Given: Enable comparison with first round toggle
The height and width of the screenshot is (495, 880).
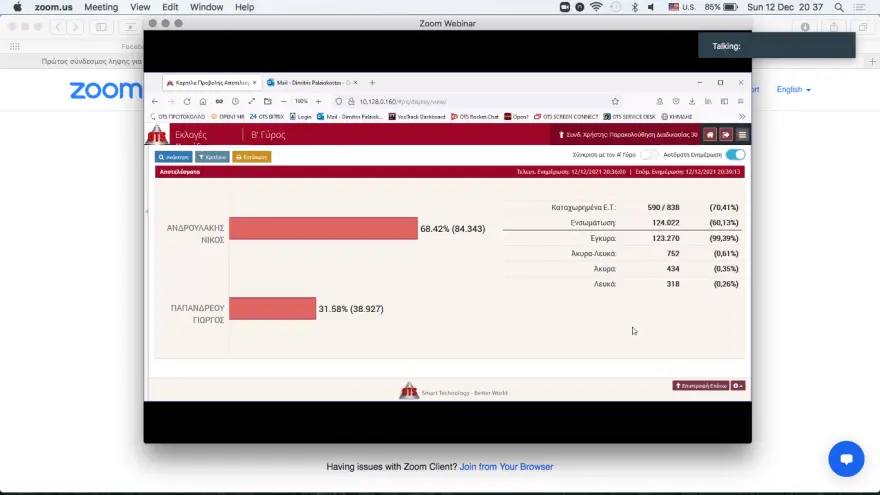Looking at the screenshot, I should [x=649, y=155].
